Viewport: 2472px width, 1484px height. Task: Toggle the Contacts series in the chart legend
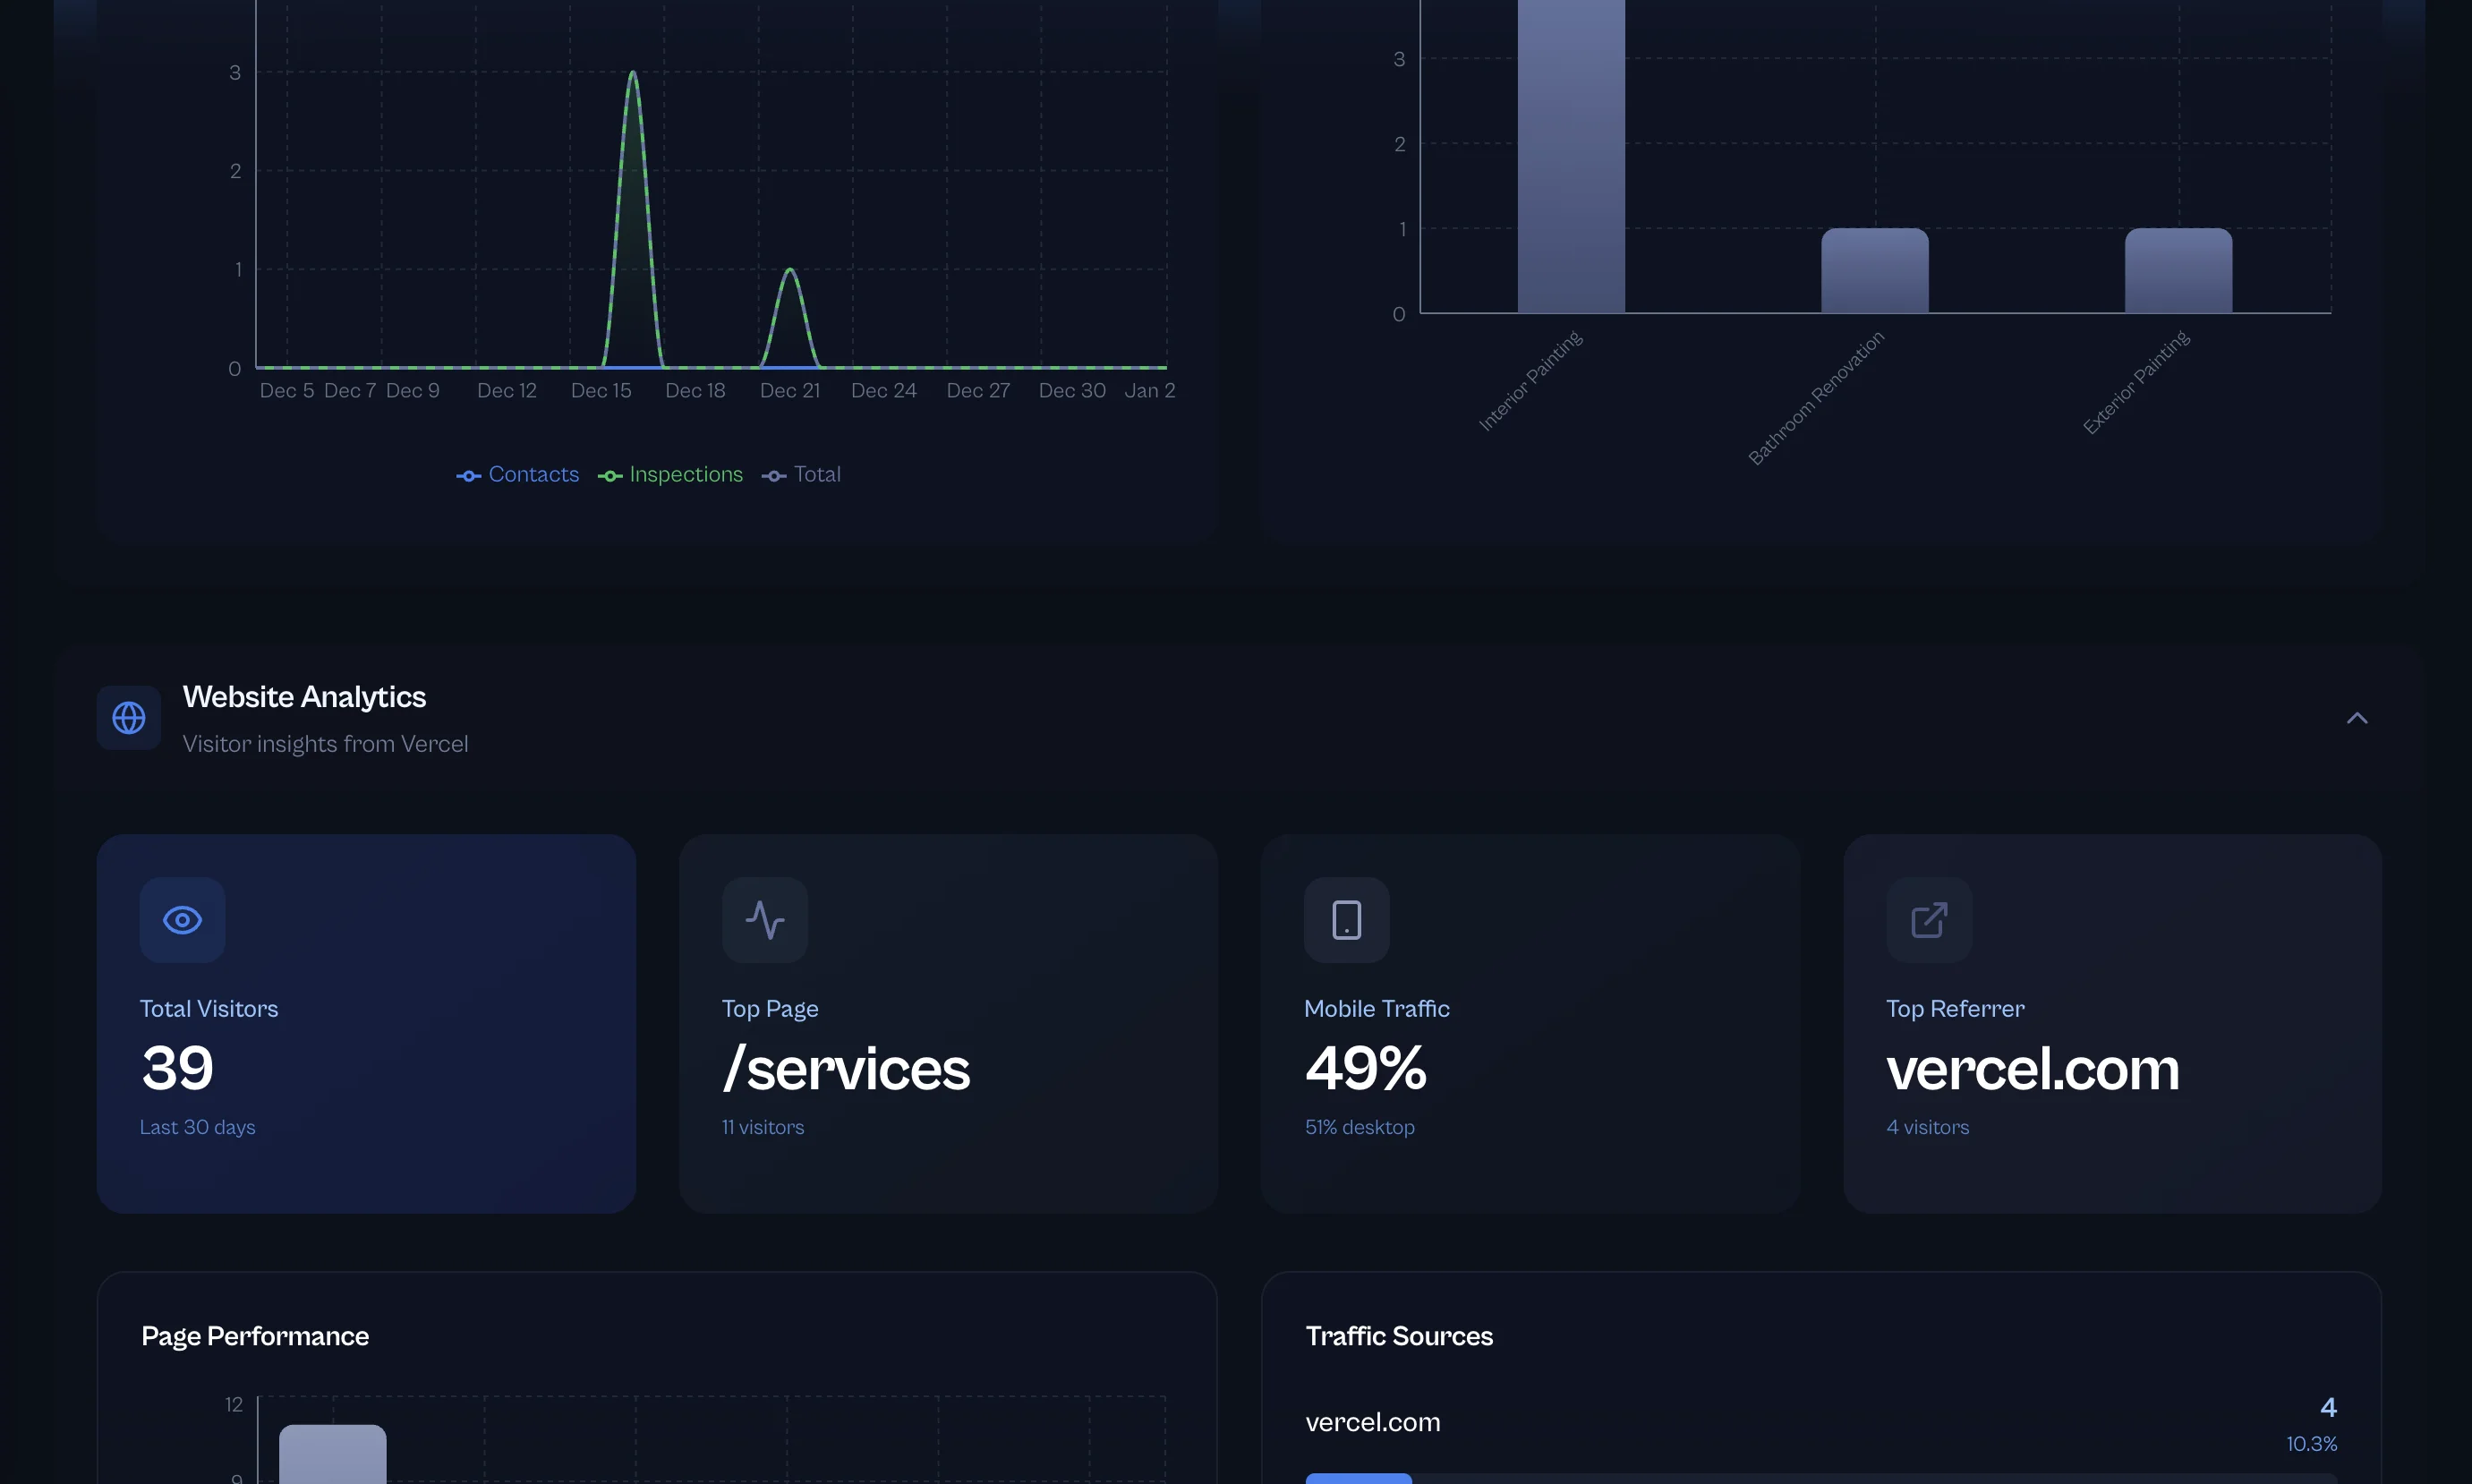pos(532,474)
